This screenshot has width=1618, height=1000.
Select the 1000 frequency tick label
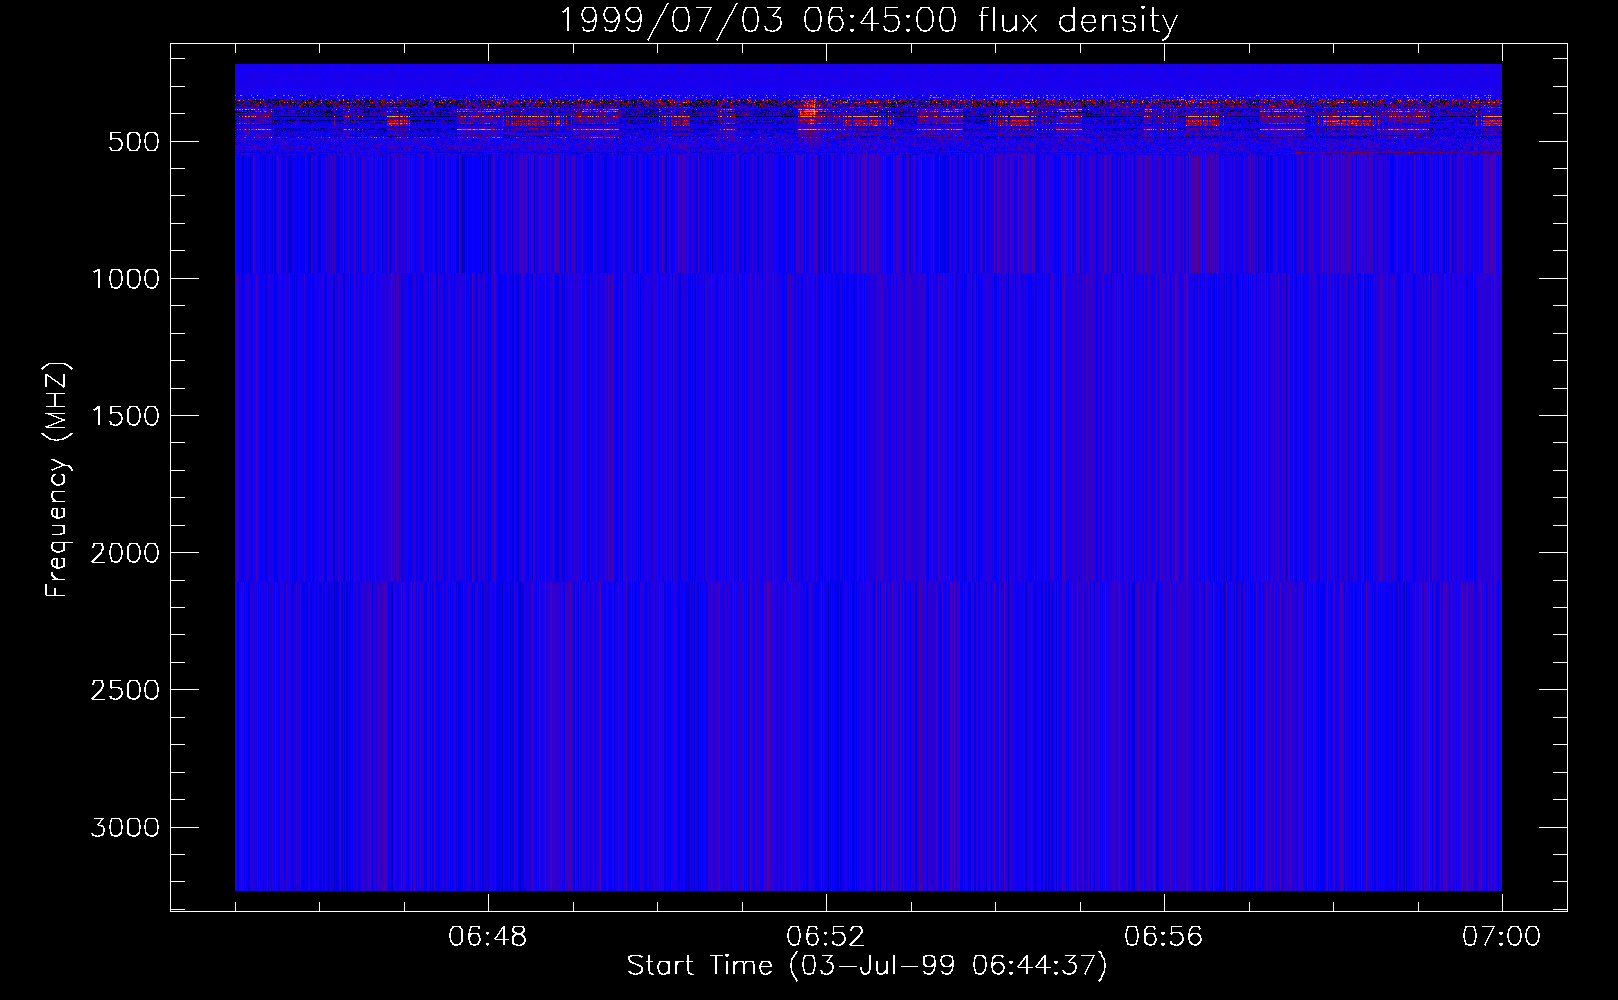tap(125, 279)
